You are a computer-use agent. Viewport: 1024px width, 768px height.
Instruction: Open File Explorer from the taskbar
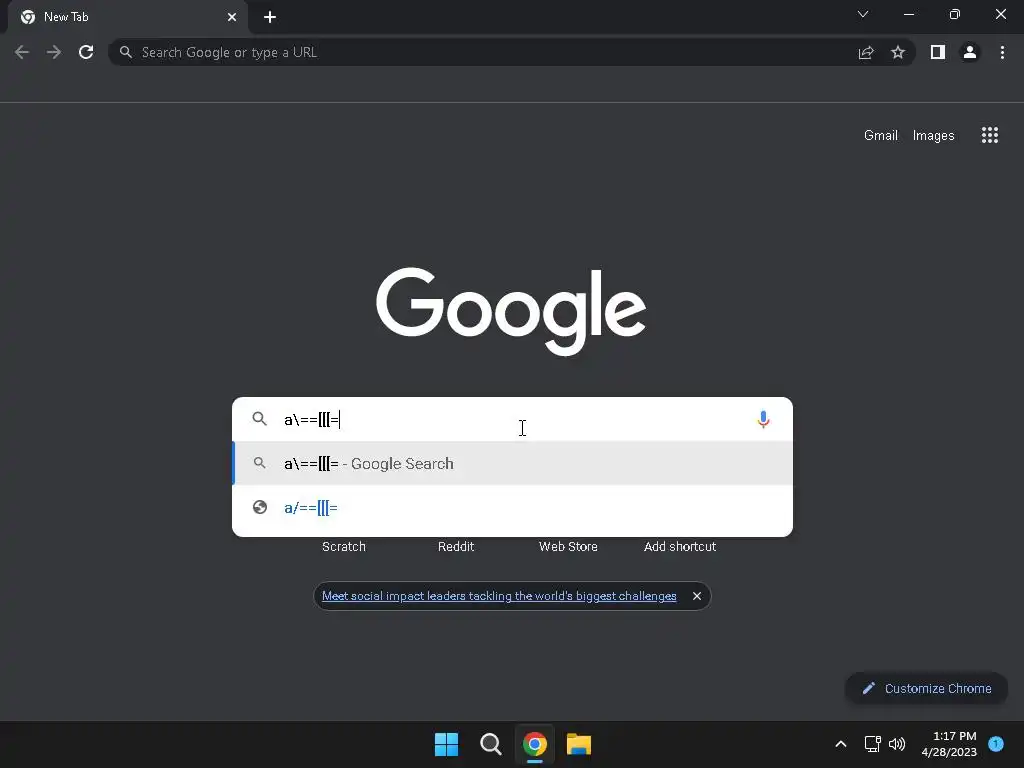[x=579, y=744]
